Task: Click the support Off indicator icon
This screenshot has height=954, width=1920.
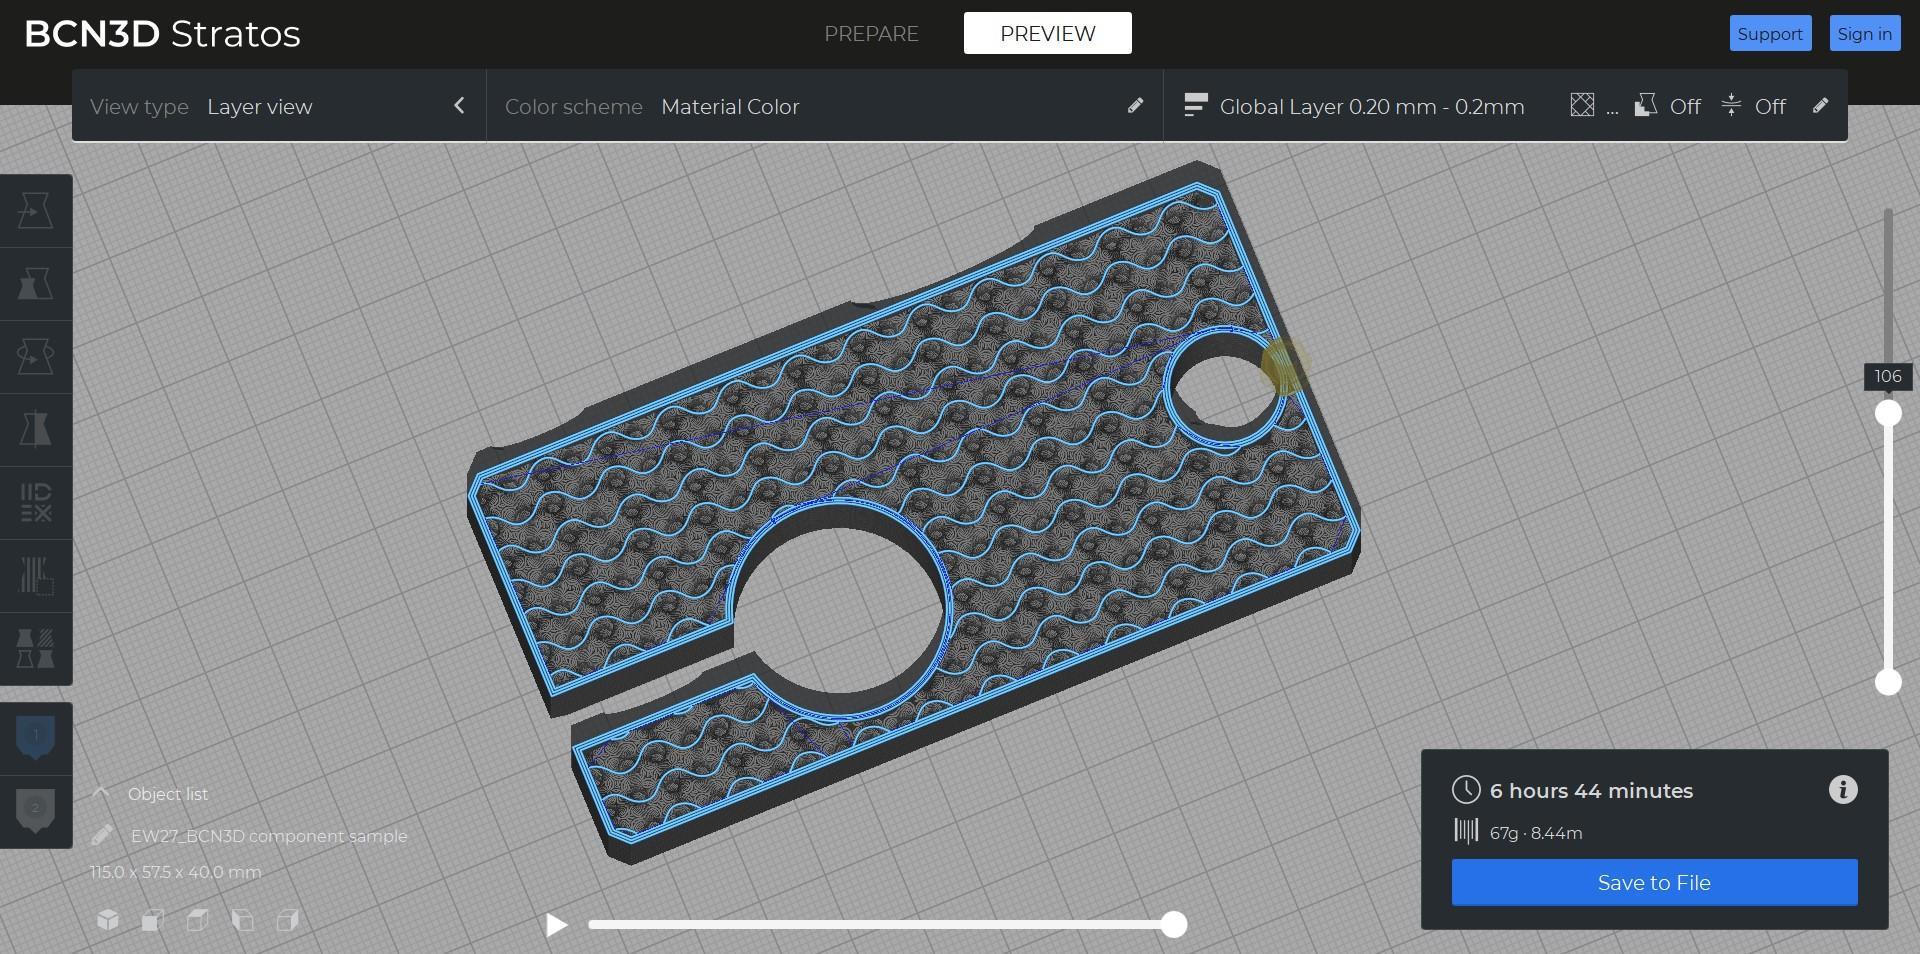Action: point(1646,105)
